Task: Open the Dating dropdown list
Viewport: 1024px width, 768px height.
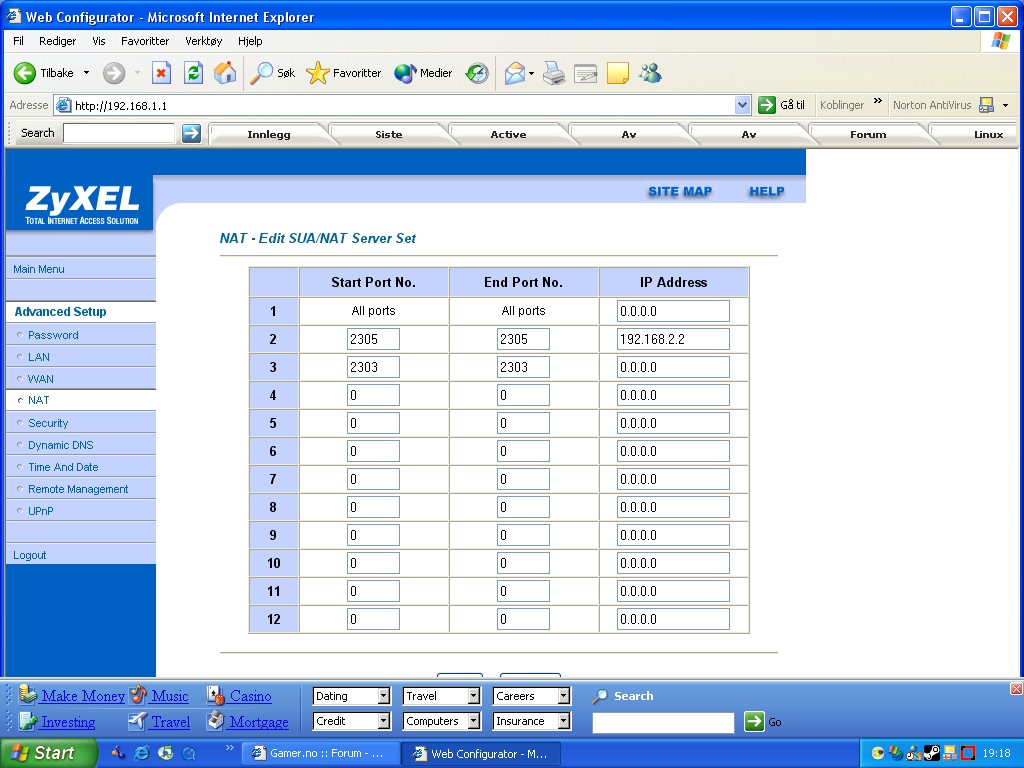Action: pos(382,696)
